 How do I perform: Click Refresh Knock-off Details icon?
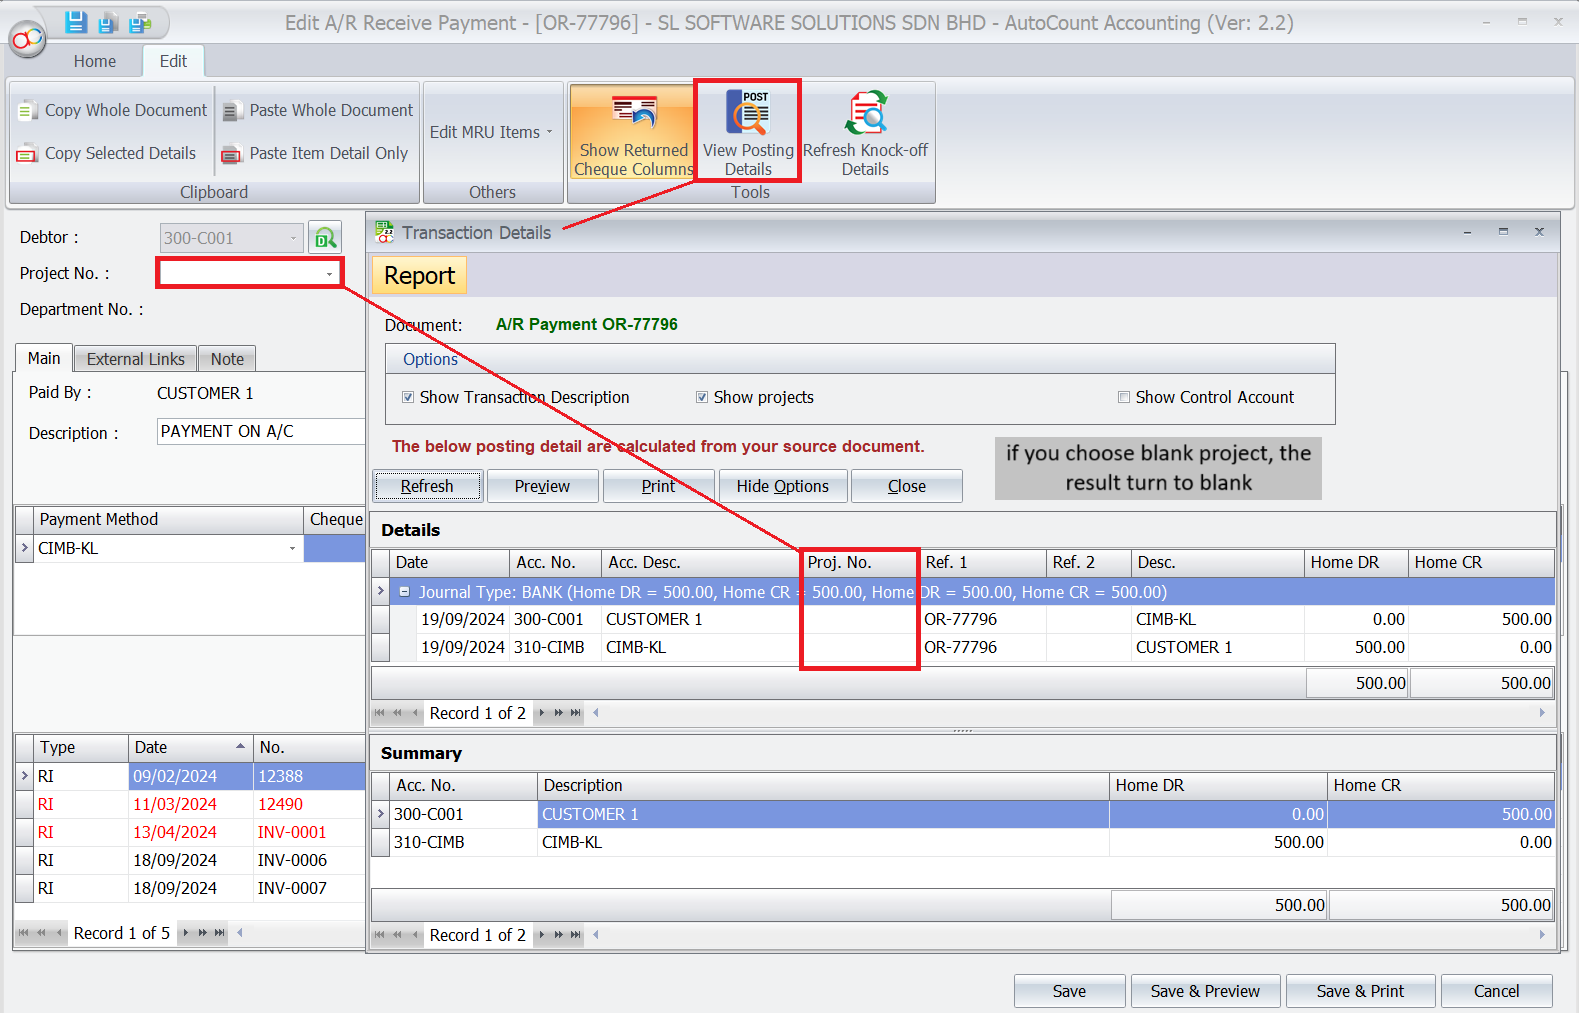[x=865, y=114]
